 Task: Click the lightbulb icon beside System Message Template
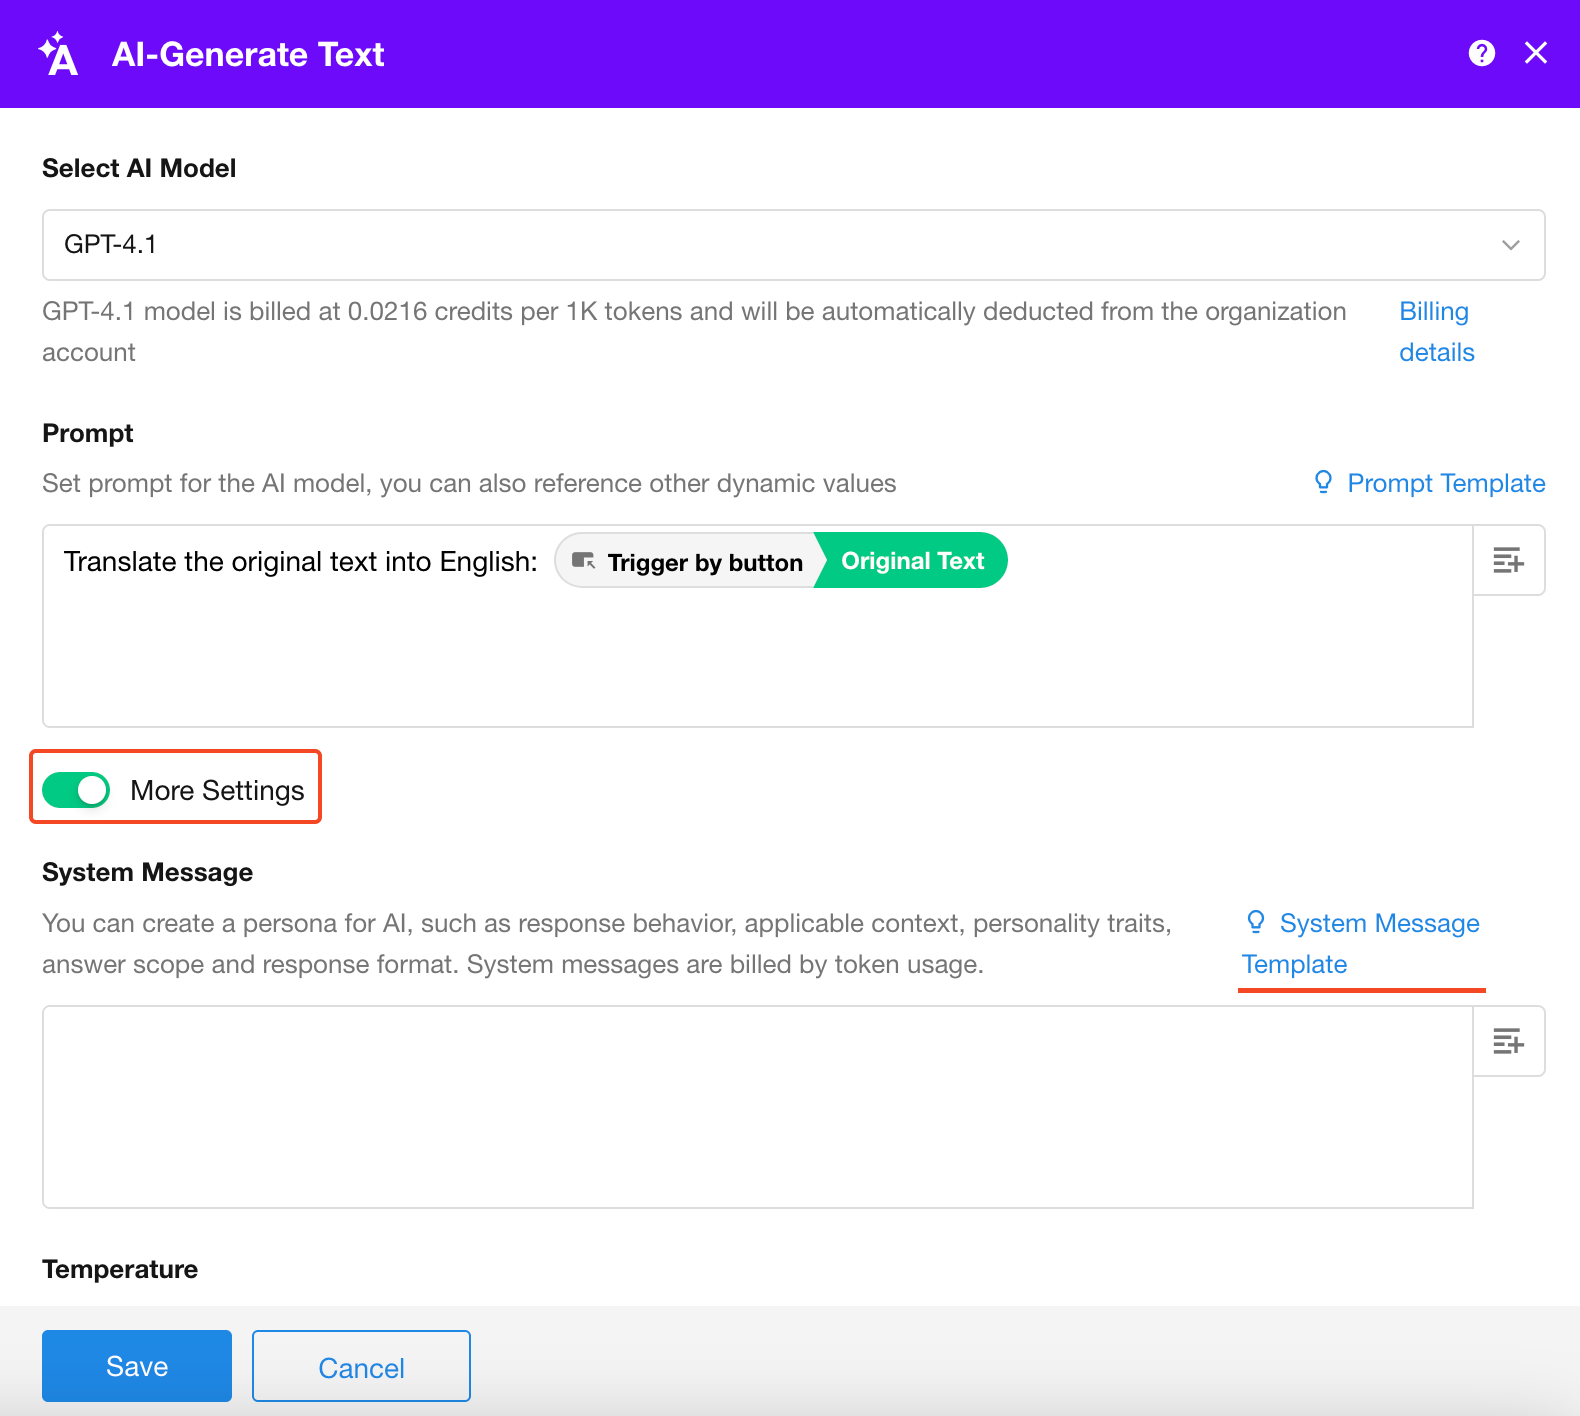(x=1256, y=922)
